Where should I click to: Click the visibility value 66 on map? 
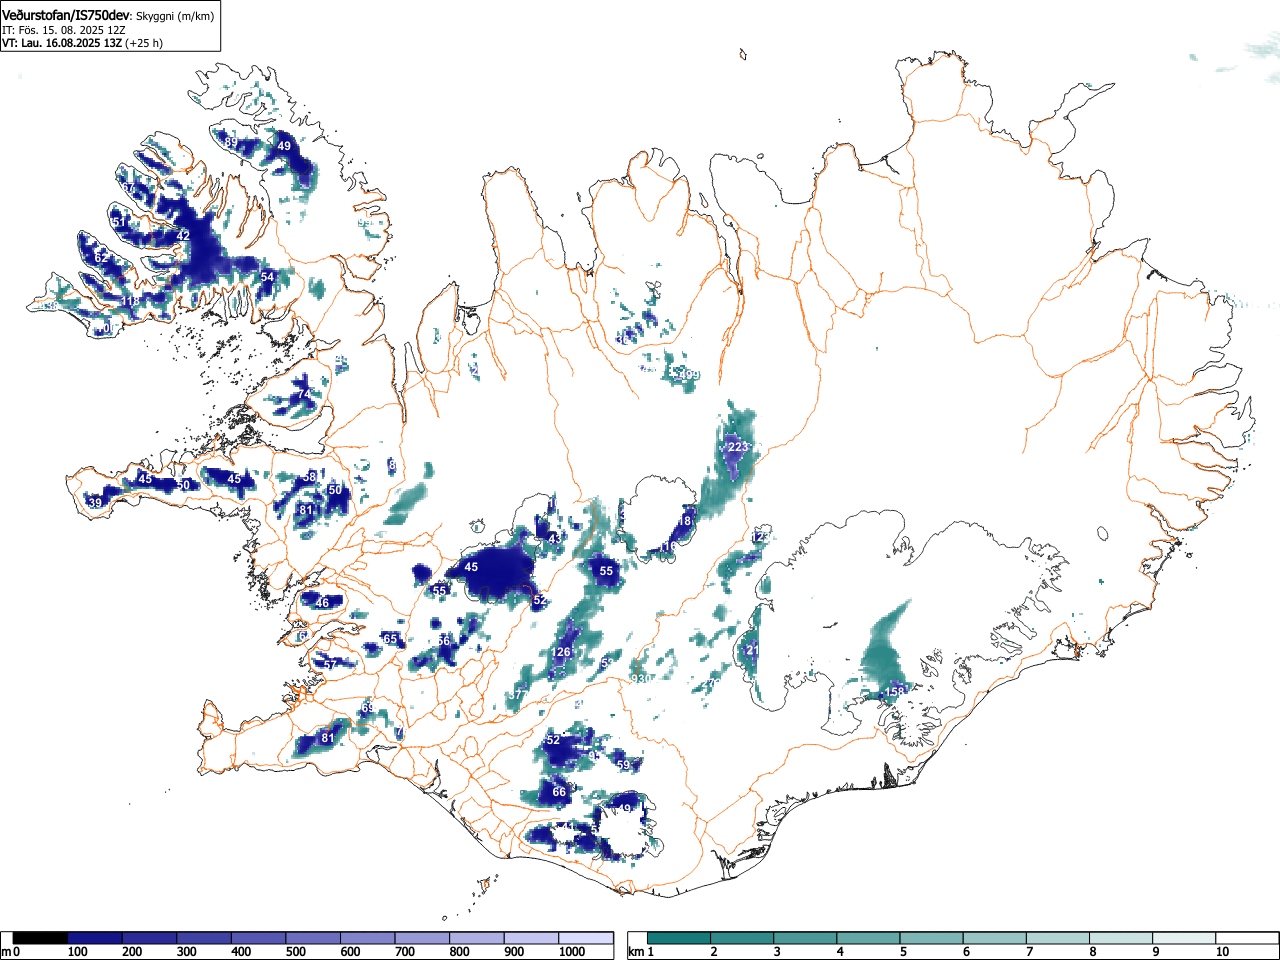[559, 792]
